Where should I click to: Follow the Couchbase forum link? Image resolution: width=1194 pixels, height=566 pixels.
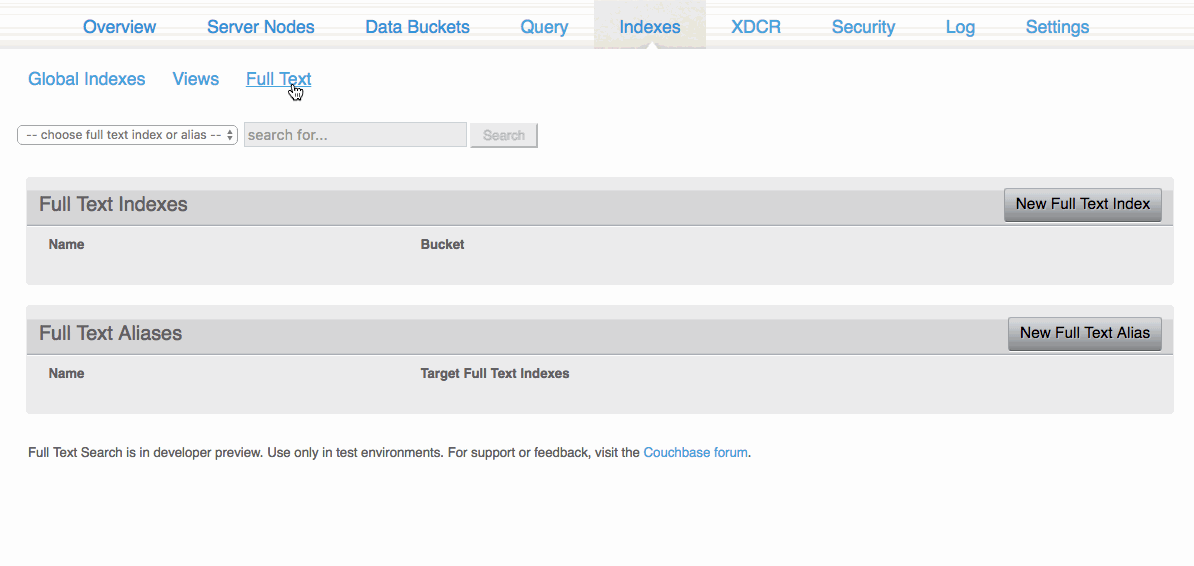click(x=695, y=452)
